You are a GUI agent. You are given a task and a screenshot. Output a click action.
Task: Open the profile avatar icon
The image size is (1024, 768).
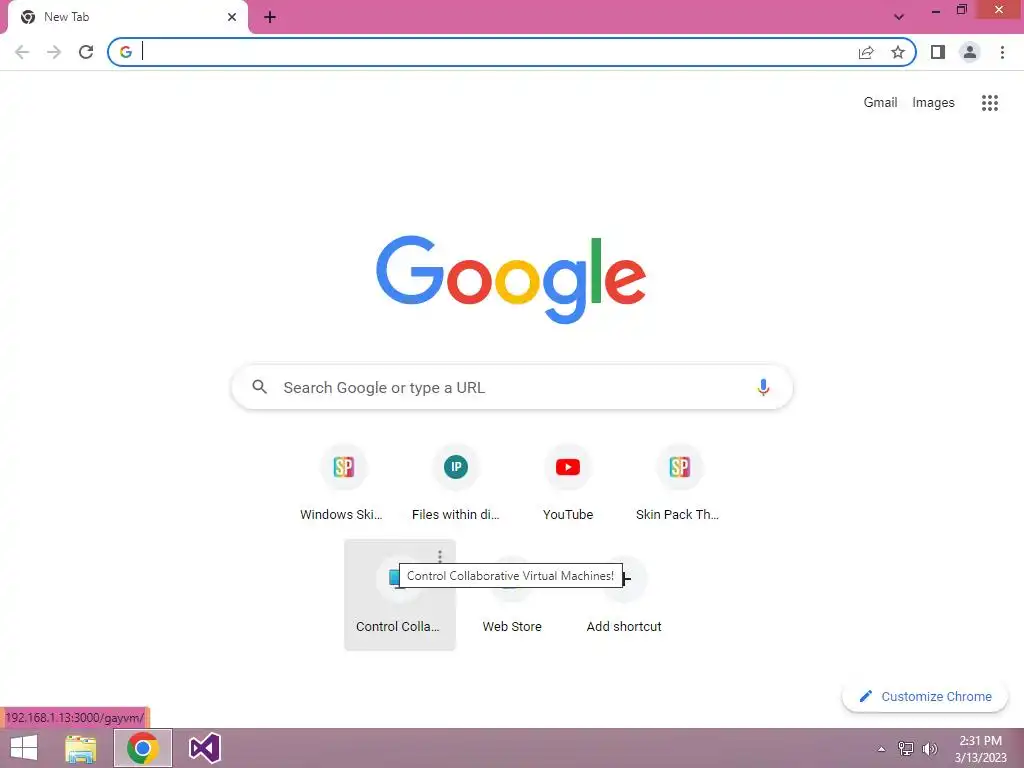coord(970,52)
